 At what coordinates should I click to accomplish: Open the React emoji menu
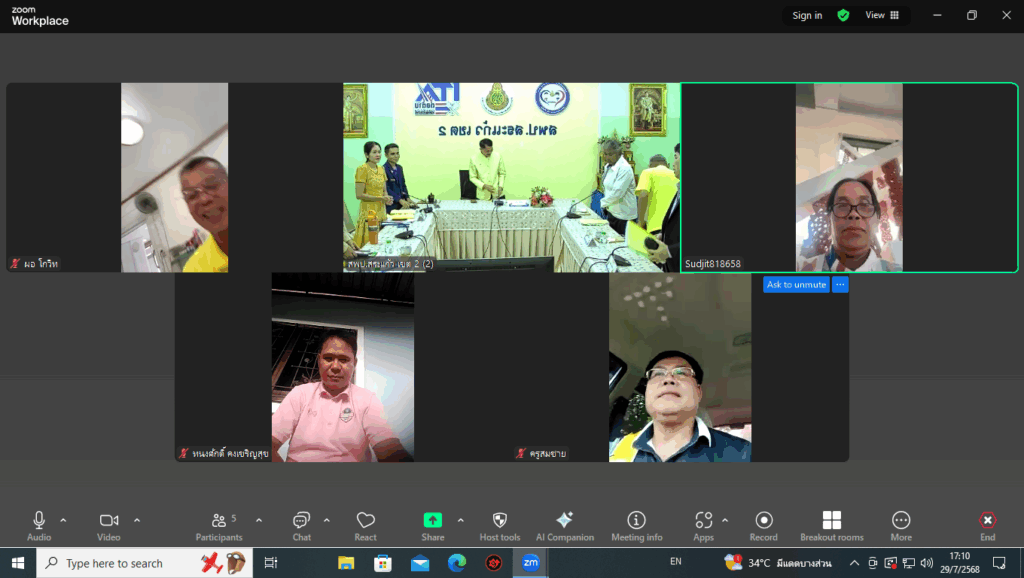click(x=365, y=524)
